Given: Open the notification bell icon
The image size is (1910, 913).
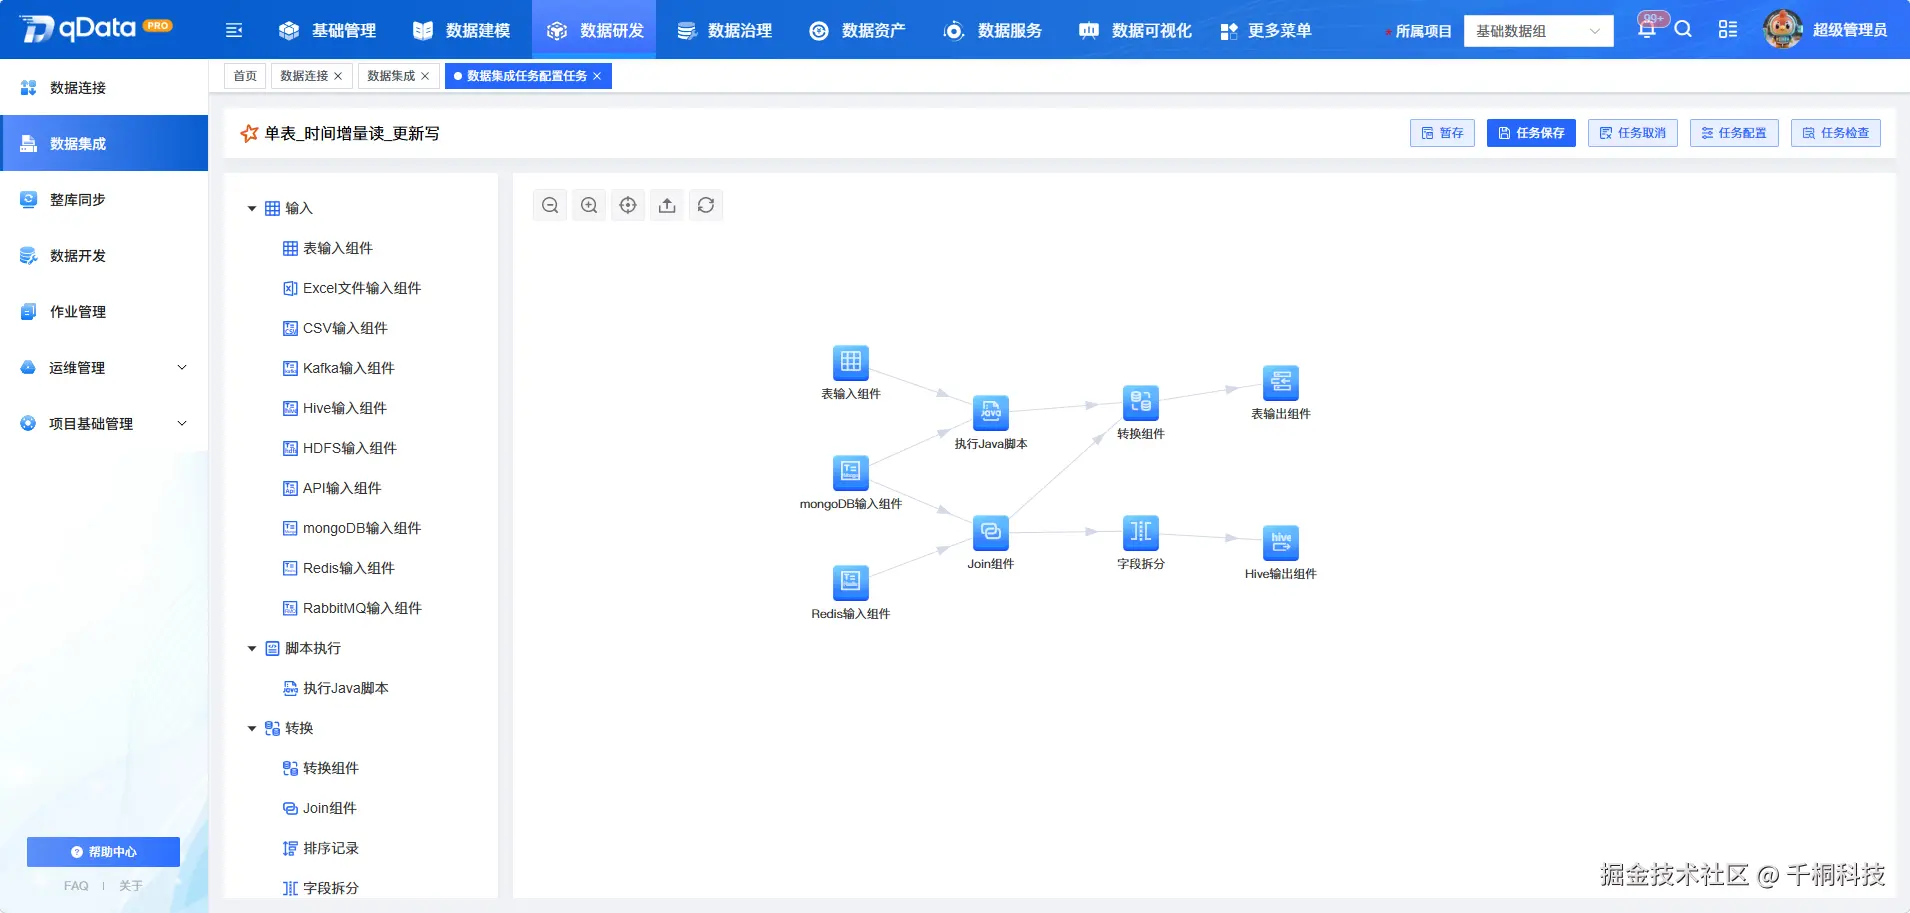Looking at the screenshot, I should click(x=1646, y=29).
